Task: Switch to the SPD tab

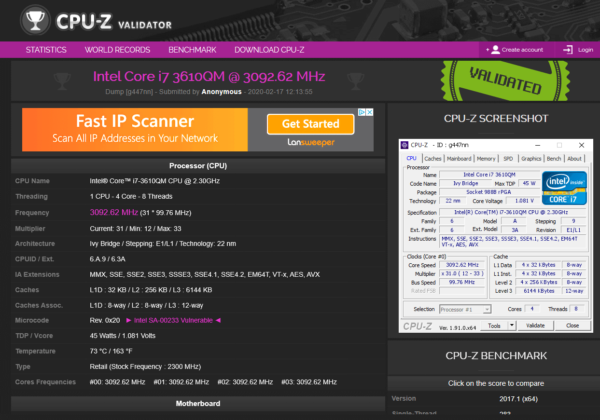Action: (508, 159)
